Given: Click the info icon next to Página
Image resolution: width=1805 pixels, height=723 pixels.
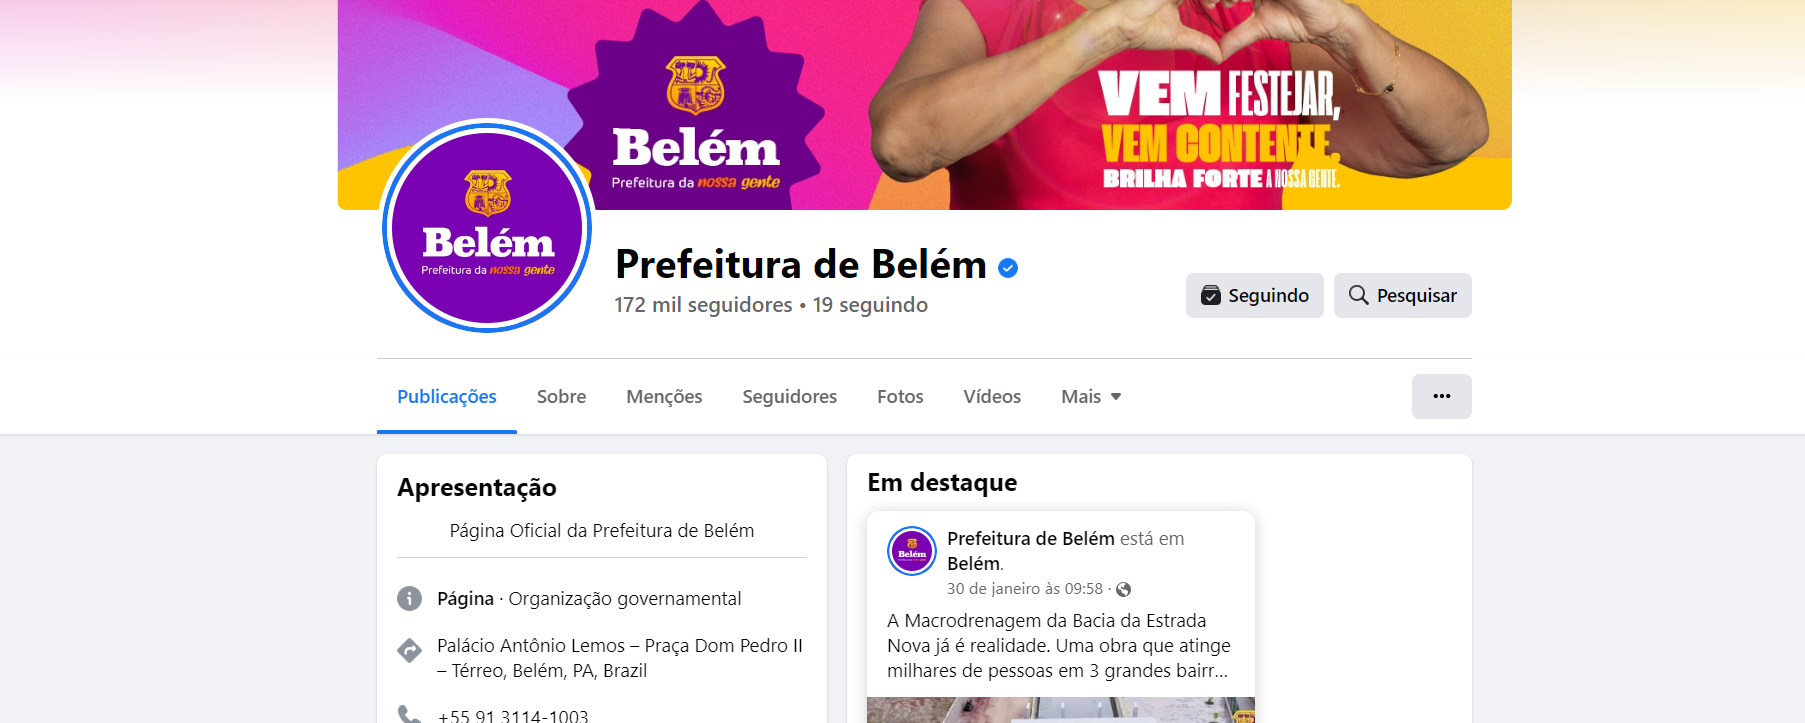Looking at the screenshot, I should 409,598.
